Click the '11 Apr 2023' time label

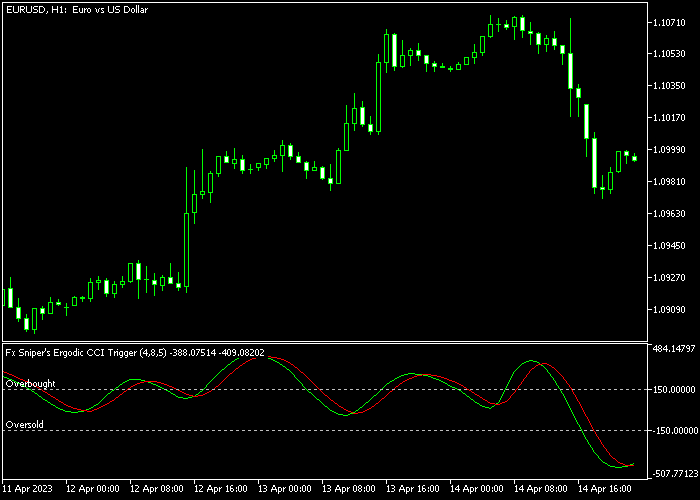click(27, 488)
